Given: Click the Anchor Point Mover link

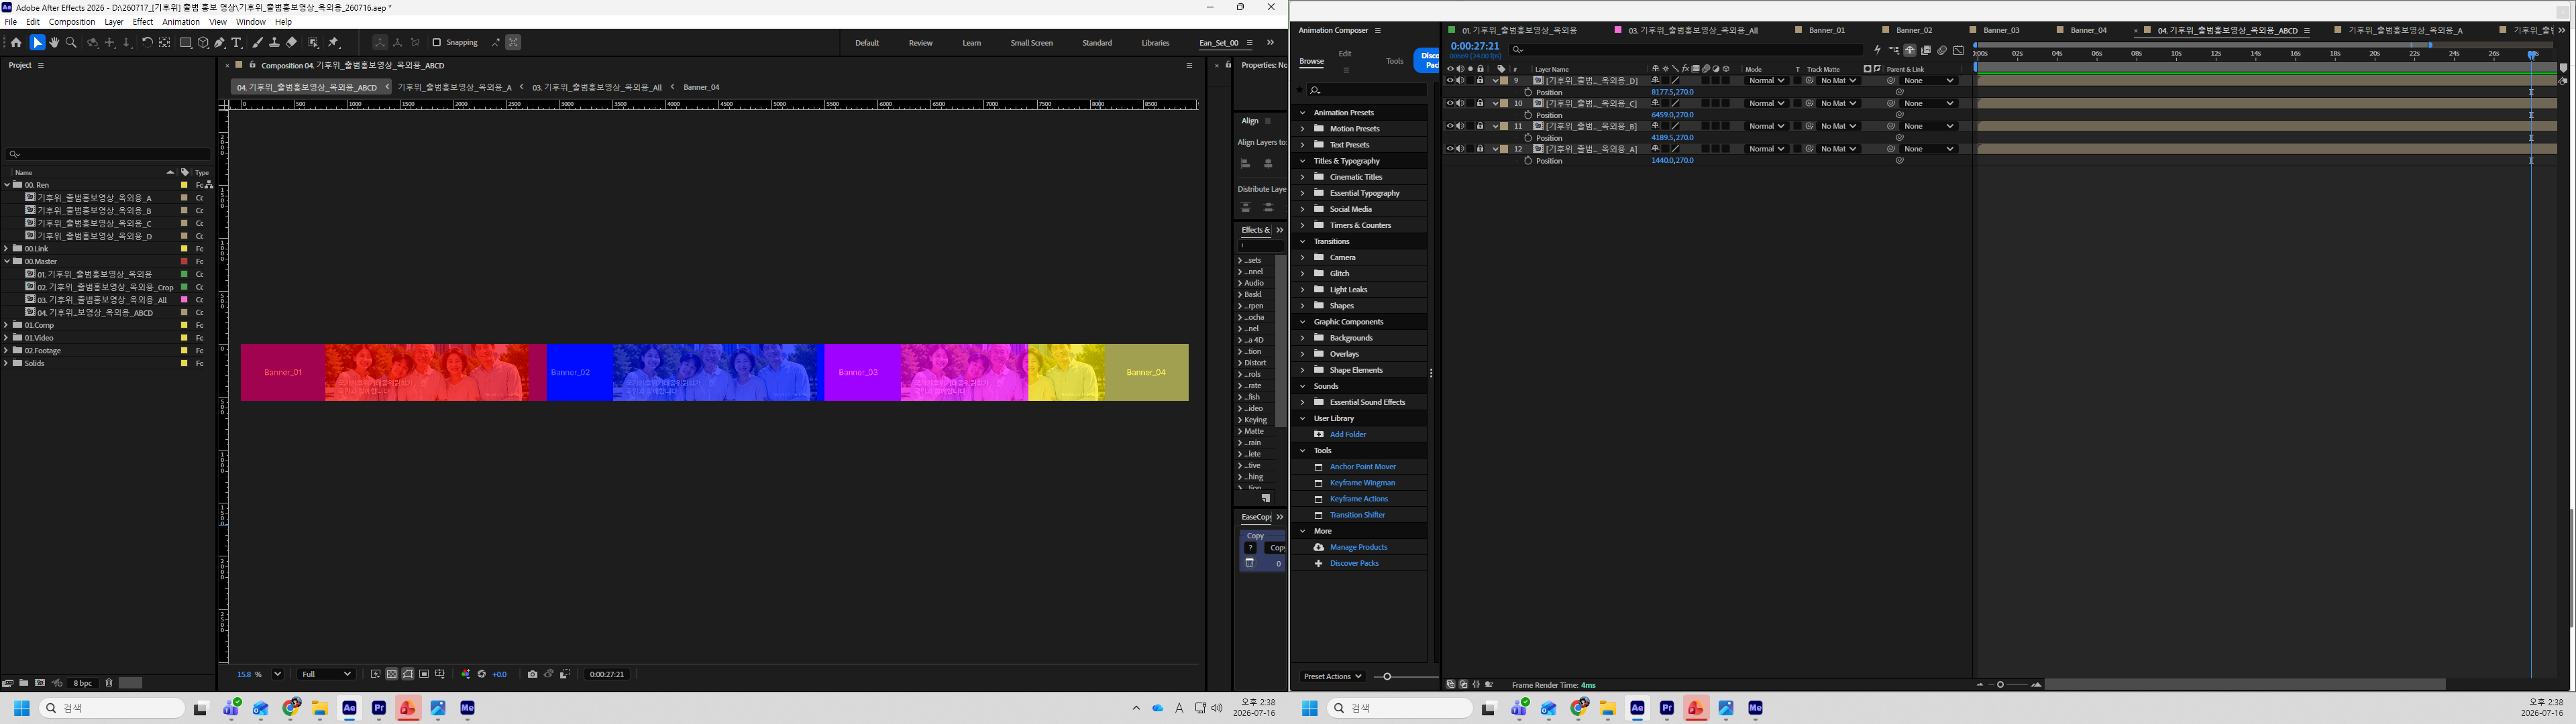Looking at the screenshot, I should click(1363, 467).
